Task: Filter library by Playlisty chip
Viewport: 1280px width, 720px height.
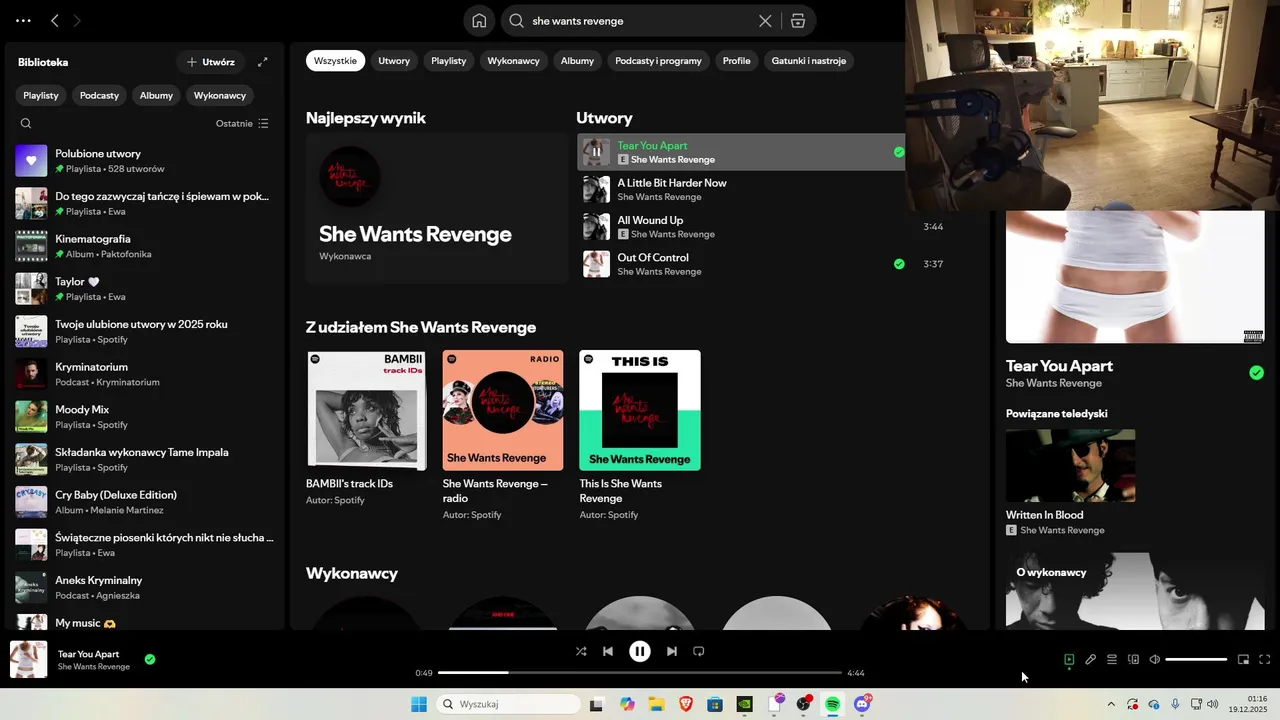Action: (x=41, y=96)
